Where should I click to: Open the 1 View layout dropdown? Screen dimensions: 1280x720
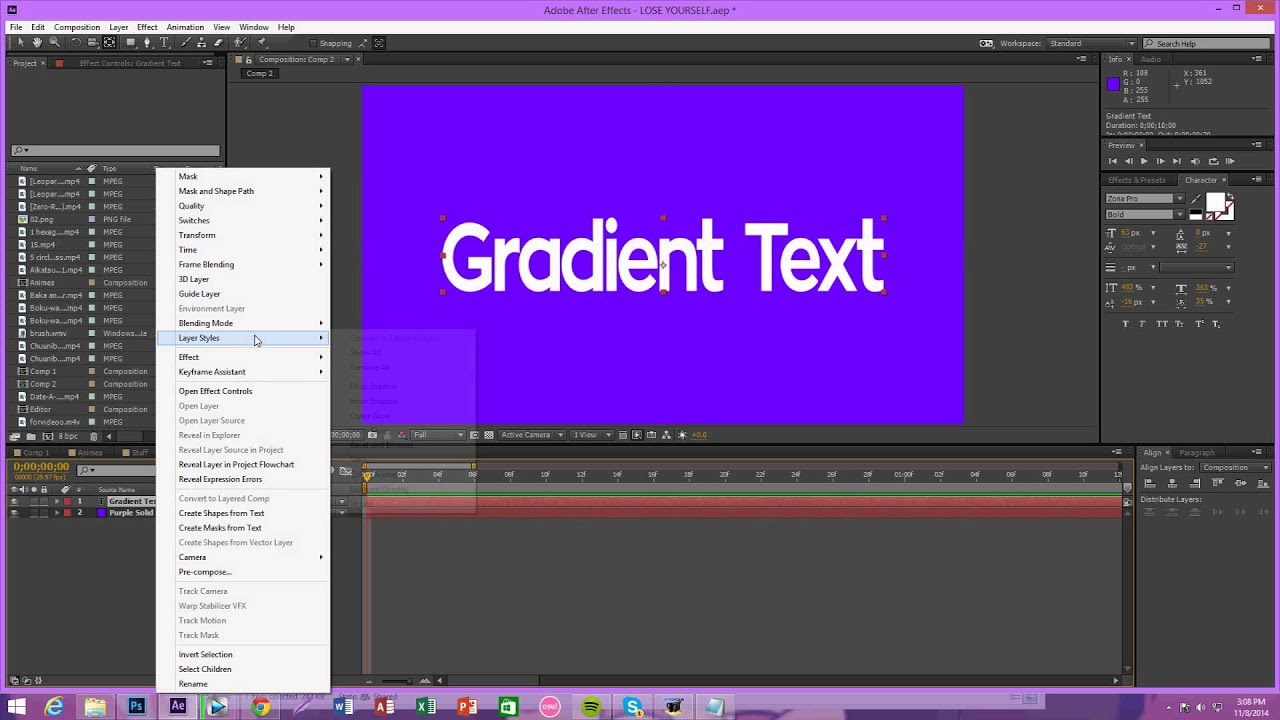pyautogui.click(x=591, y=435)
